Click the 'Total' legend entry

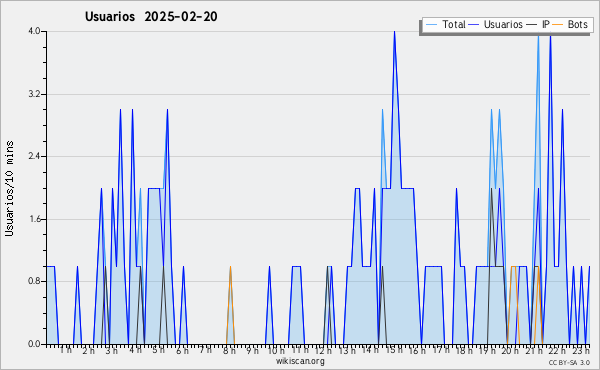point(453,24)
